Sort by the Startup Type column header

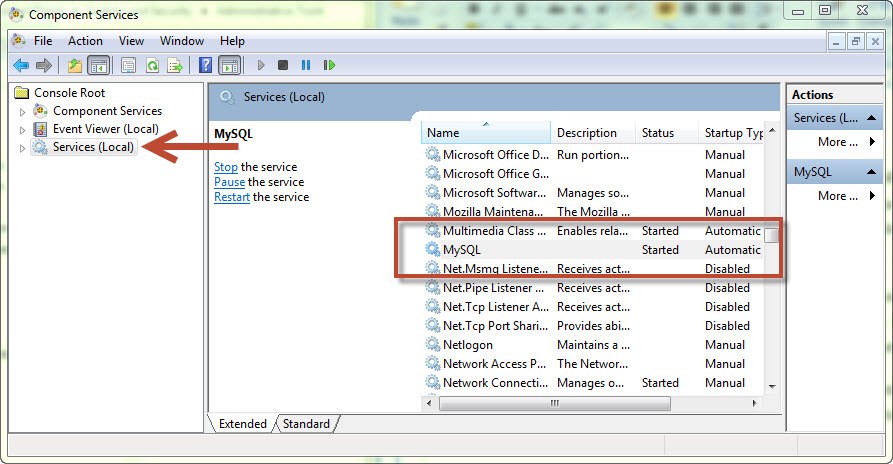point(731,133)
